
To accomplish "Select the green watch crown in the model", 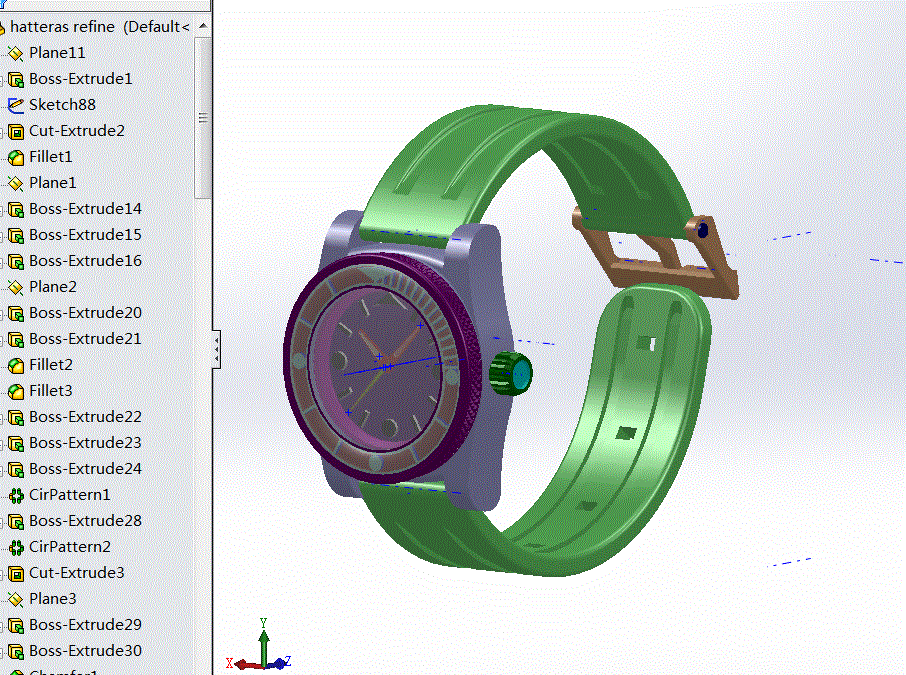I will tap(510, 374).
